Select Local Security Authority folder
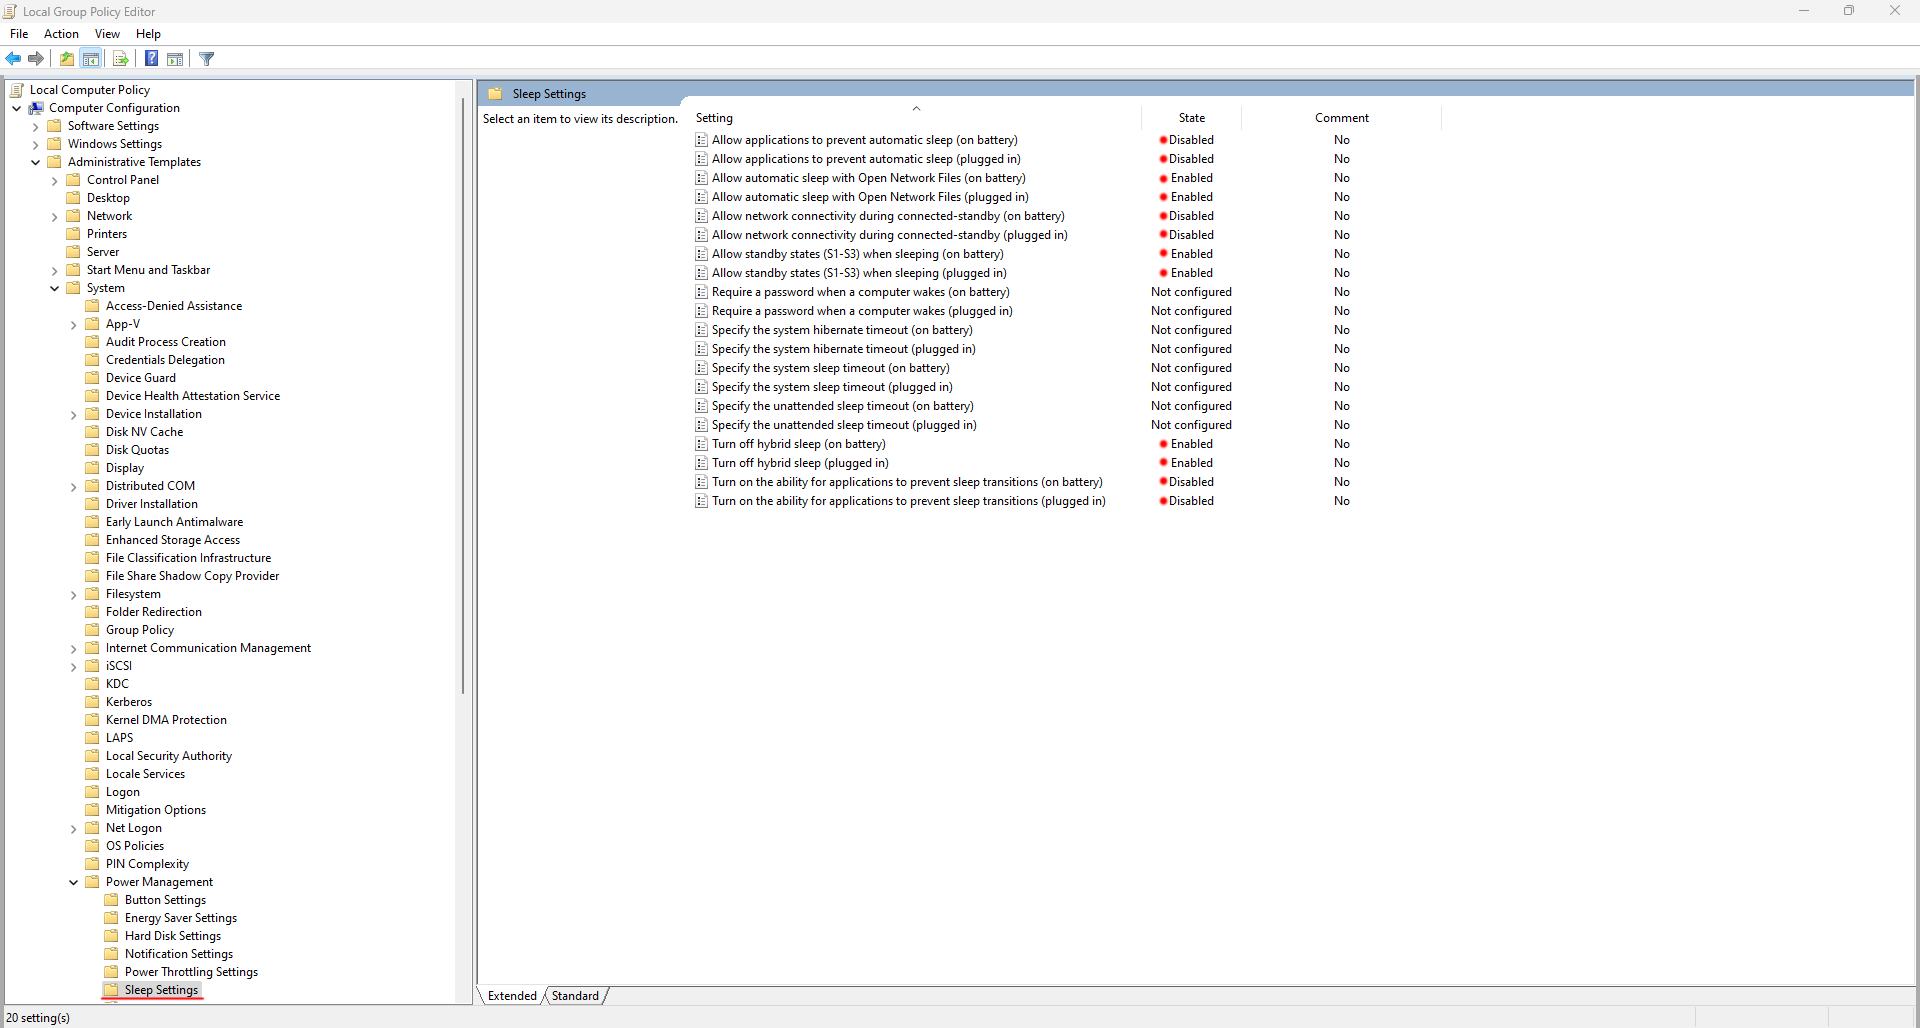 click(x=169, y=756)
